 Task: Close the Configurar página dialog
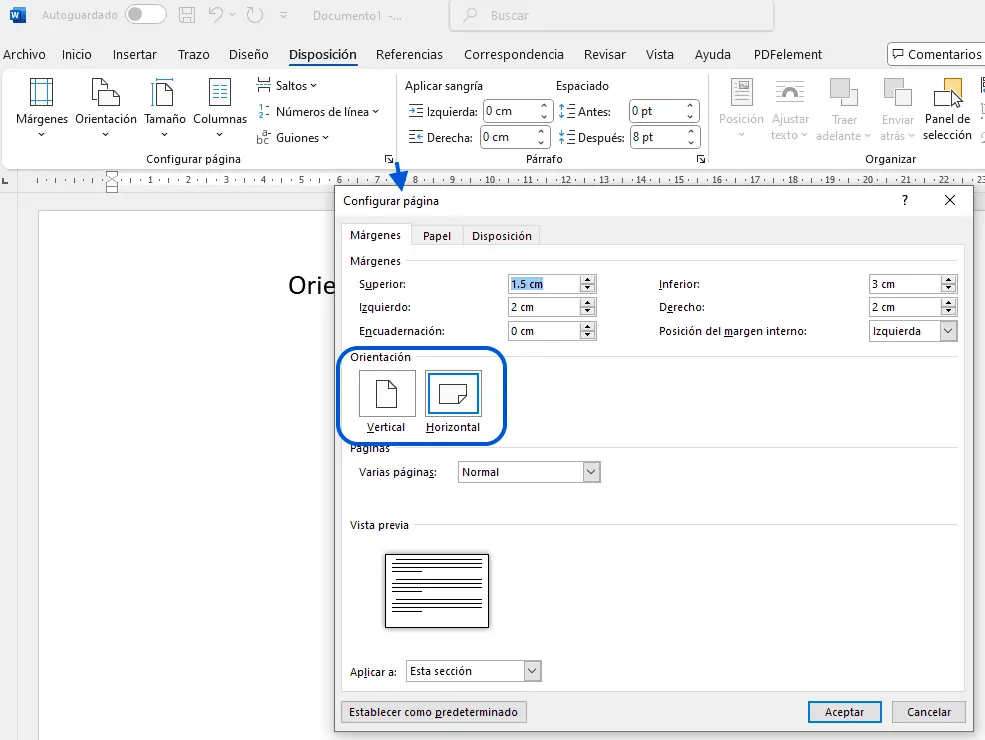click(x=950, y=200)
